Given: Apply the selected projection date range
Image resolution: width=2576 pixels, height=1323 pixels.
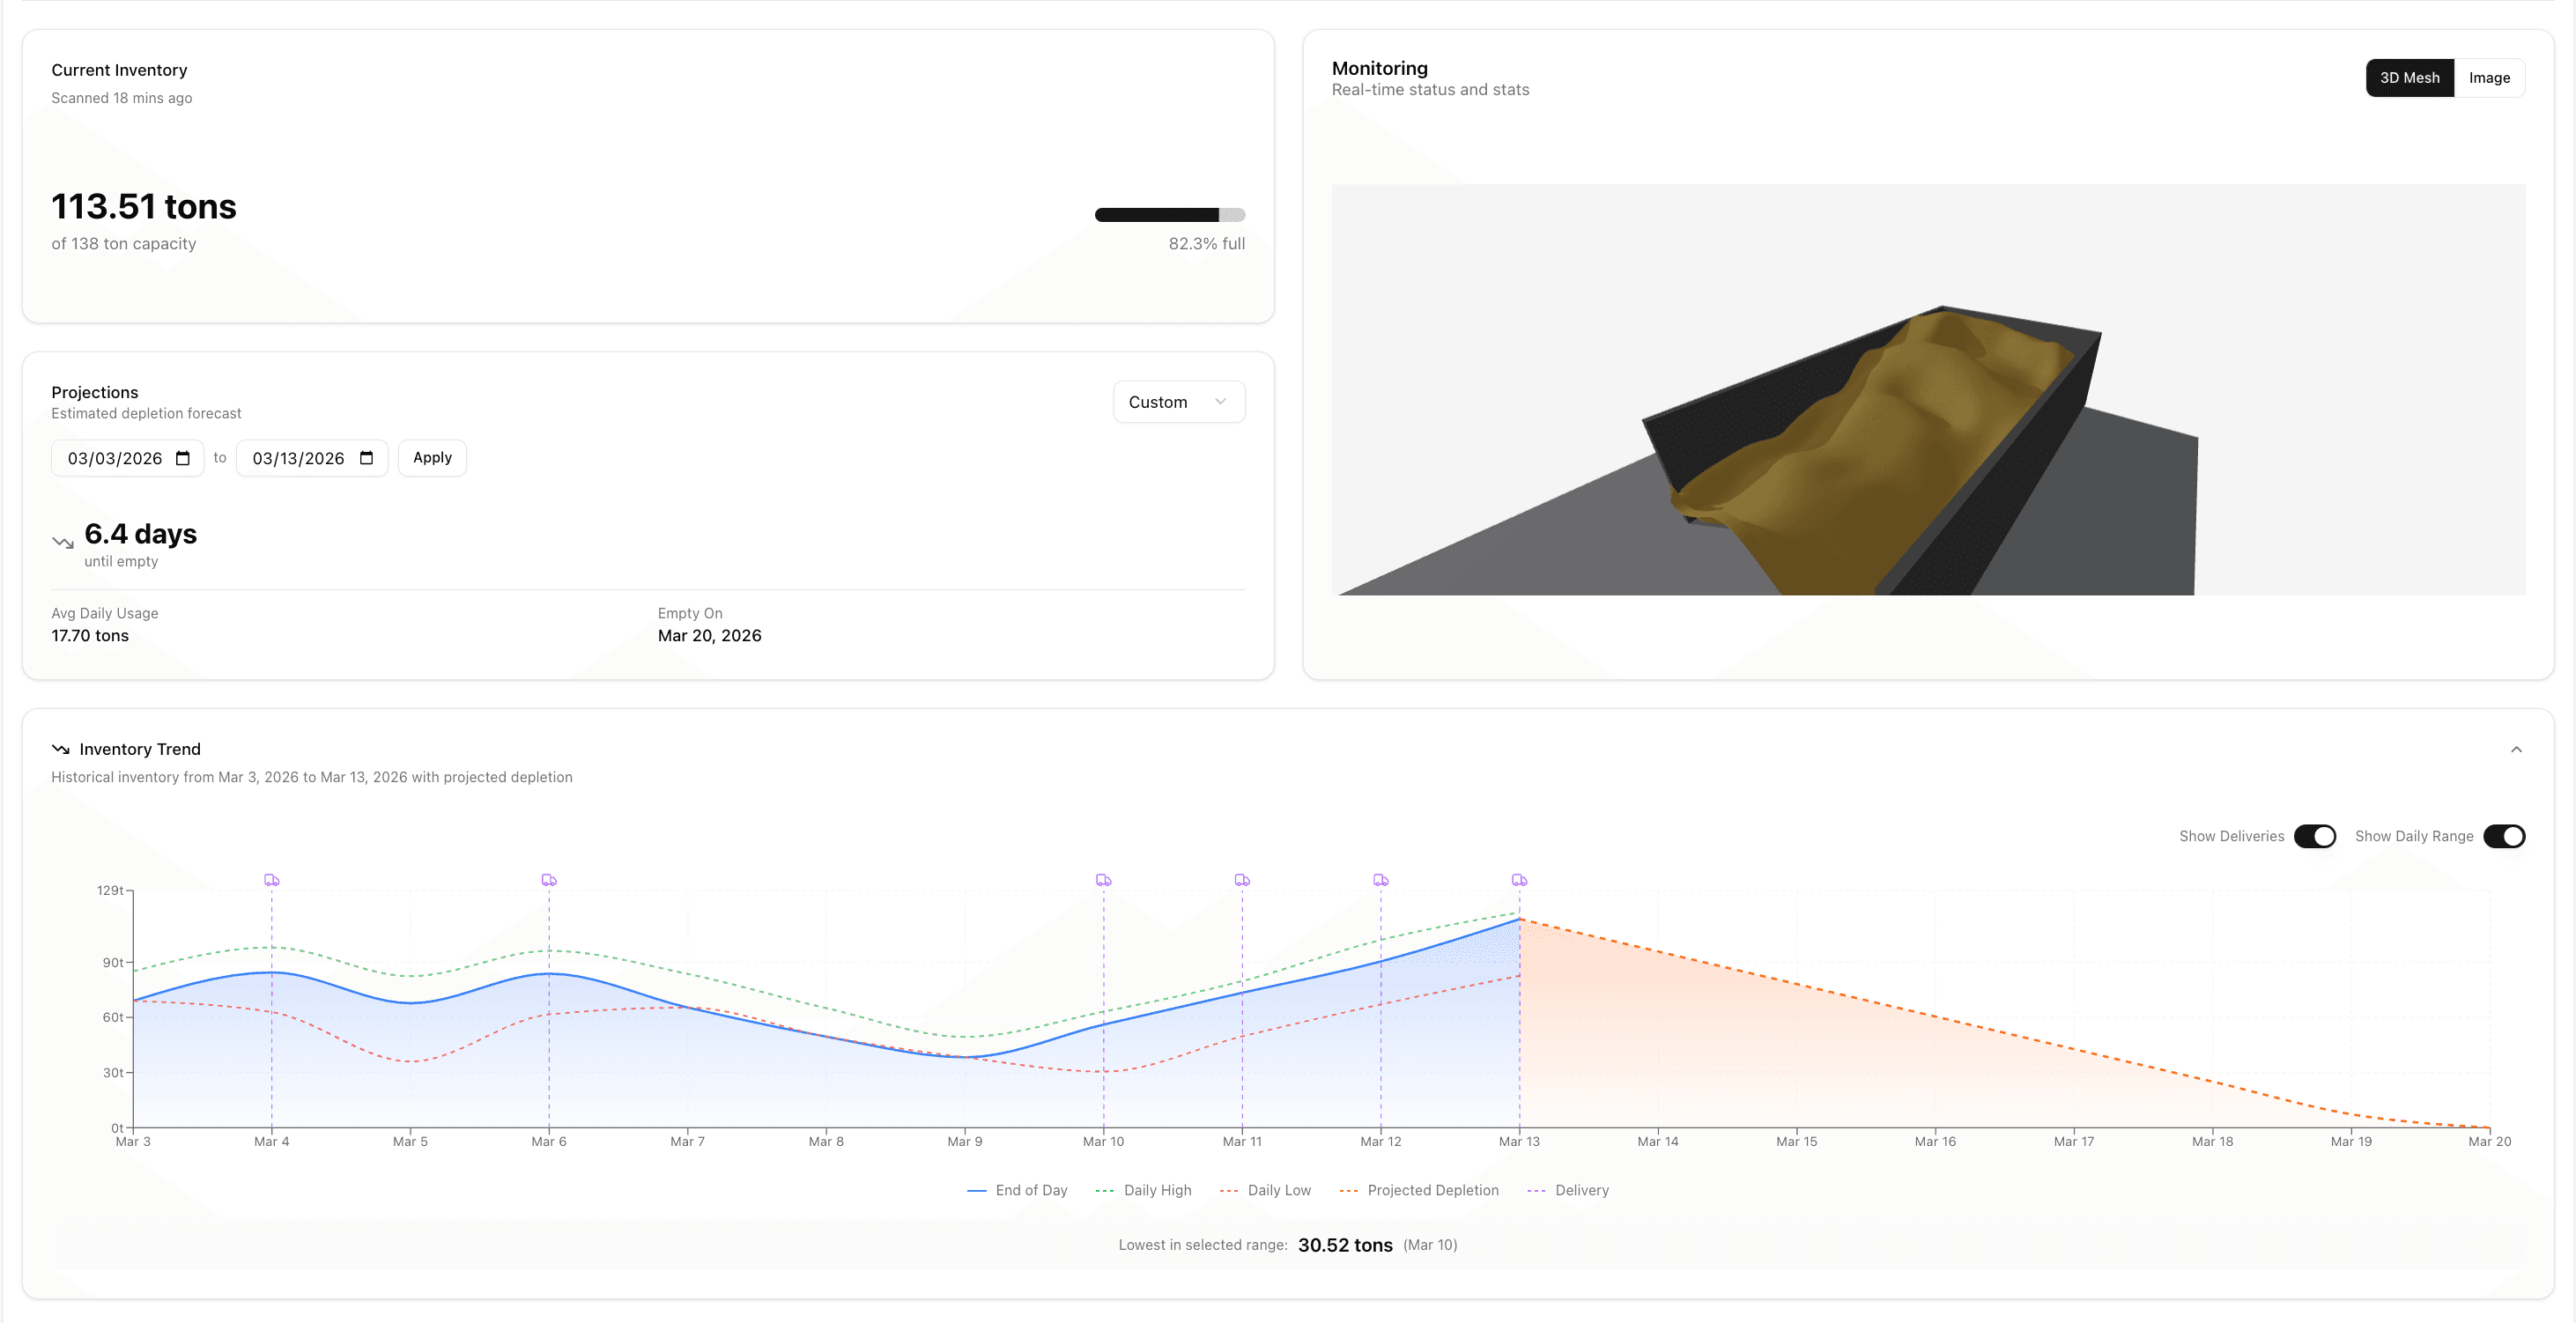Looking at the screenshot, I should click(x=431, y=457).
